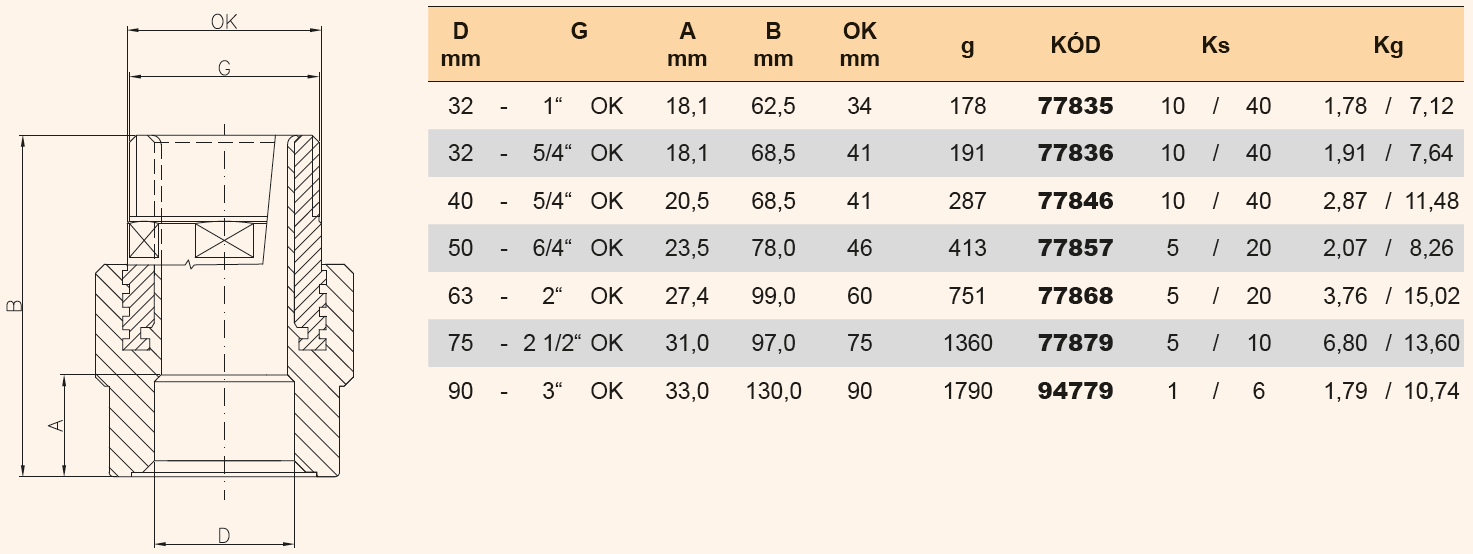Click product code 77835
Image resolution: width=1473 pixels, height=554 pixels.
[1075, 106]
